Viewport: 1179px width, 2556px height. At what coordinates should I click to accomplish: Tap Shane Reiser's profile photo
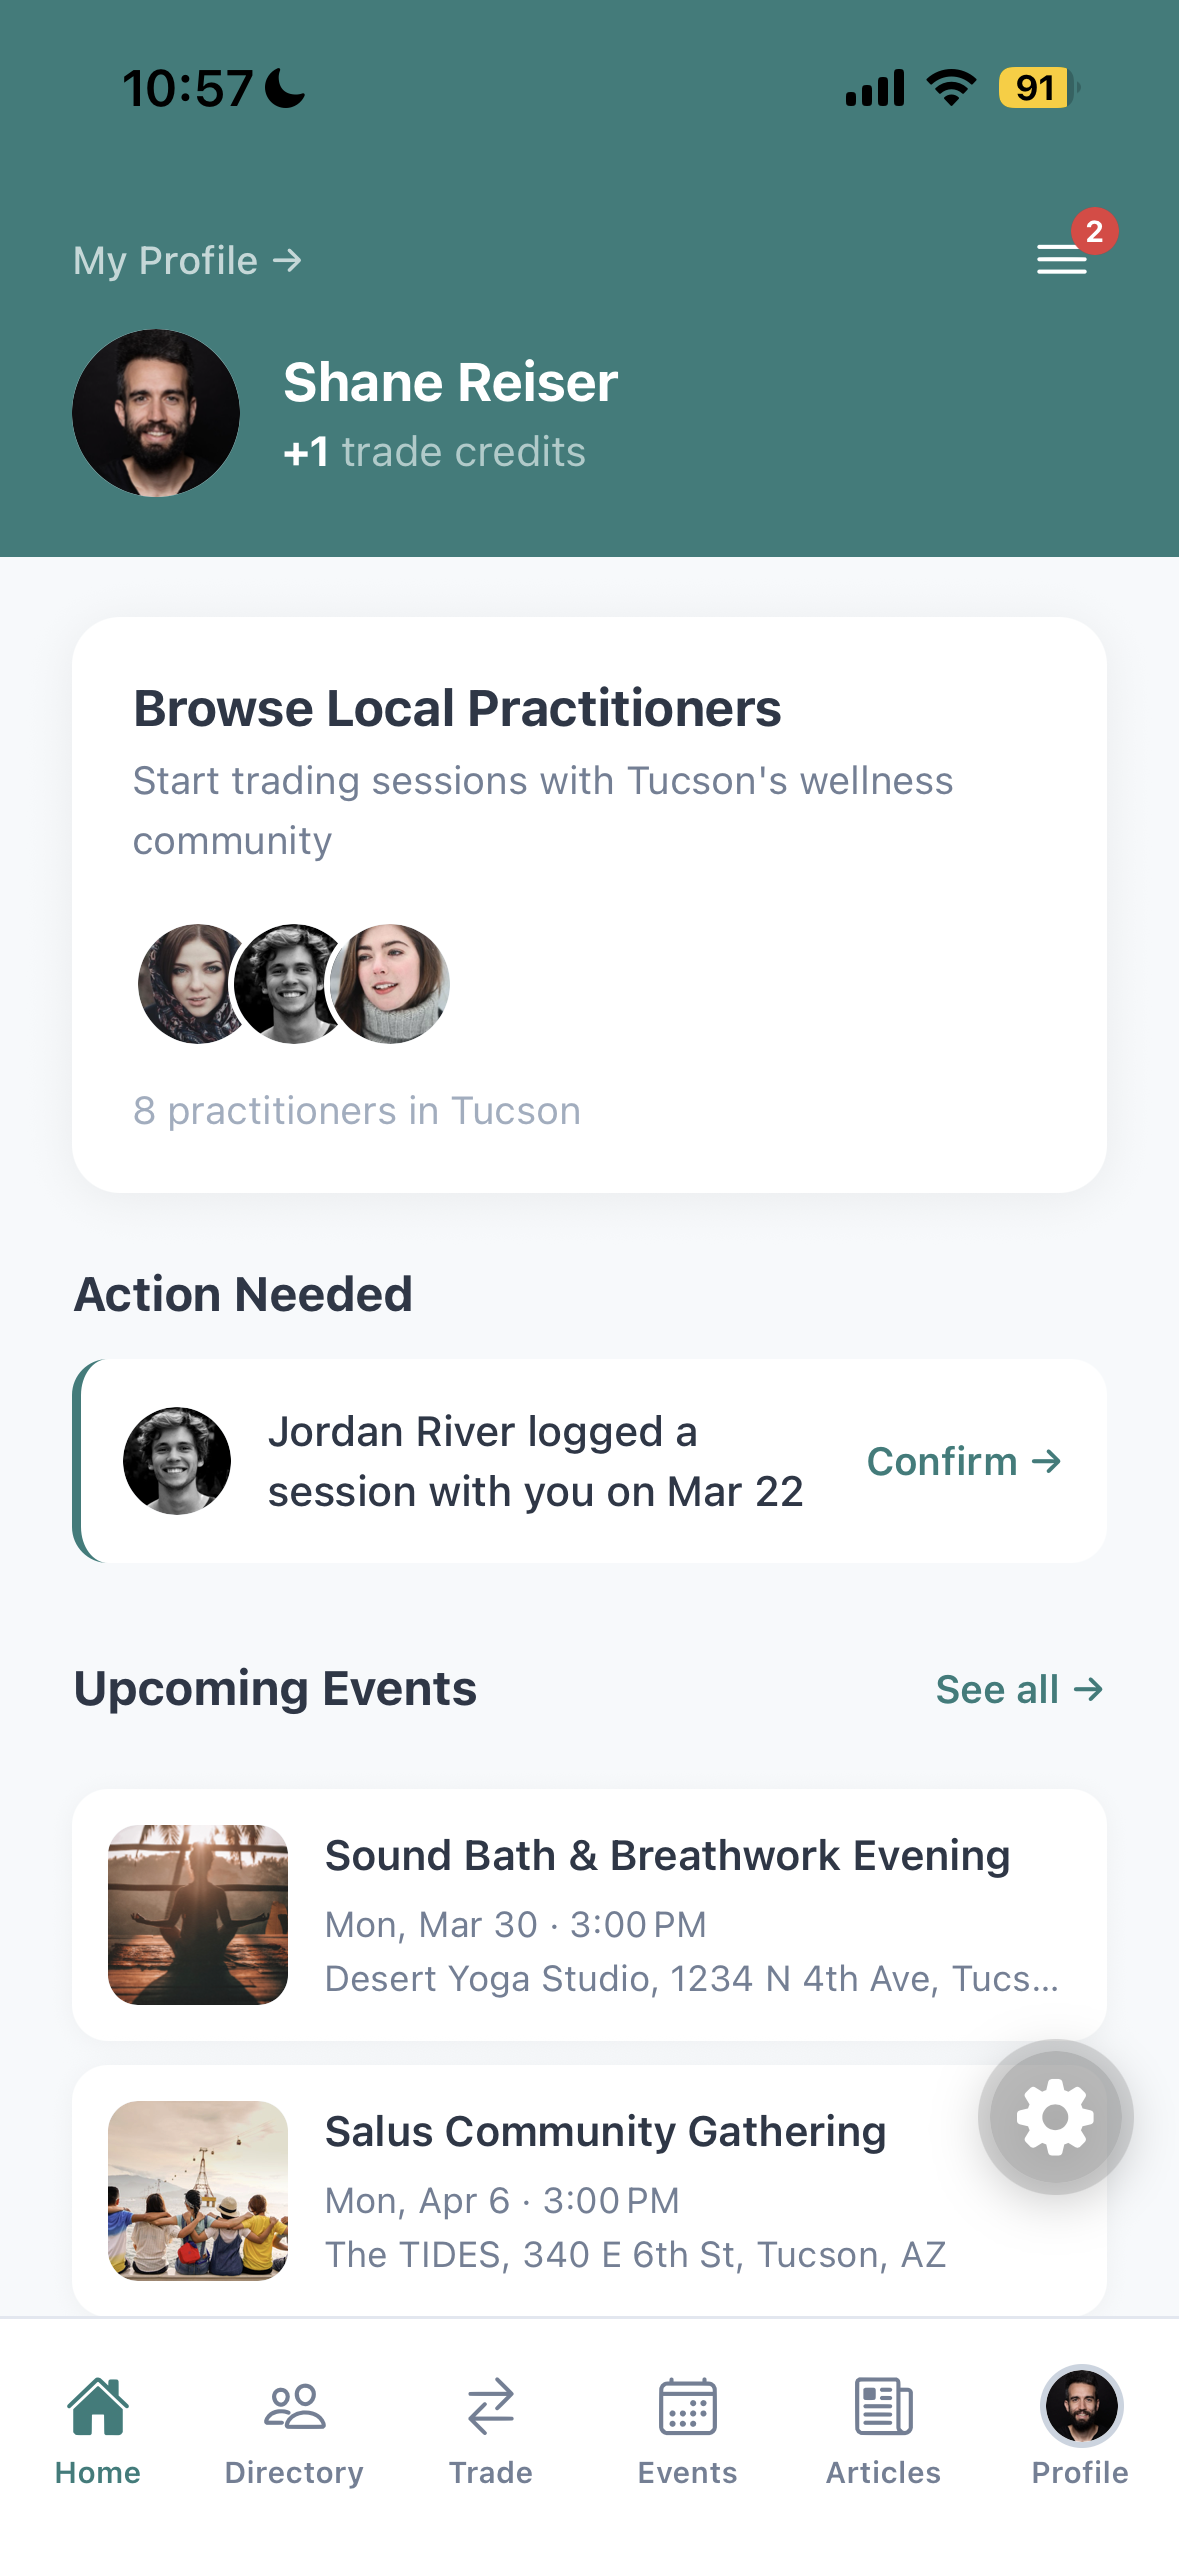156,413
